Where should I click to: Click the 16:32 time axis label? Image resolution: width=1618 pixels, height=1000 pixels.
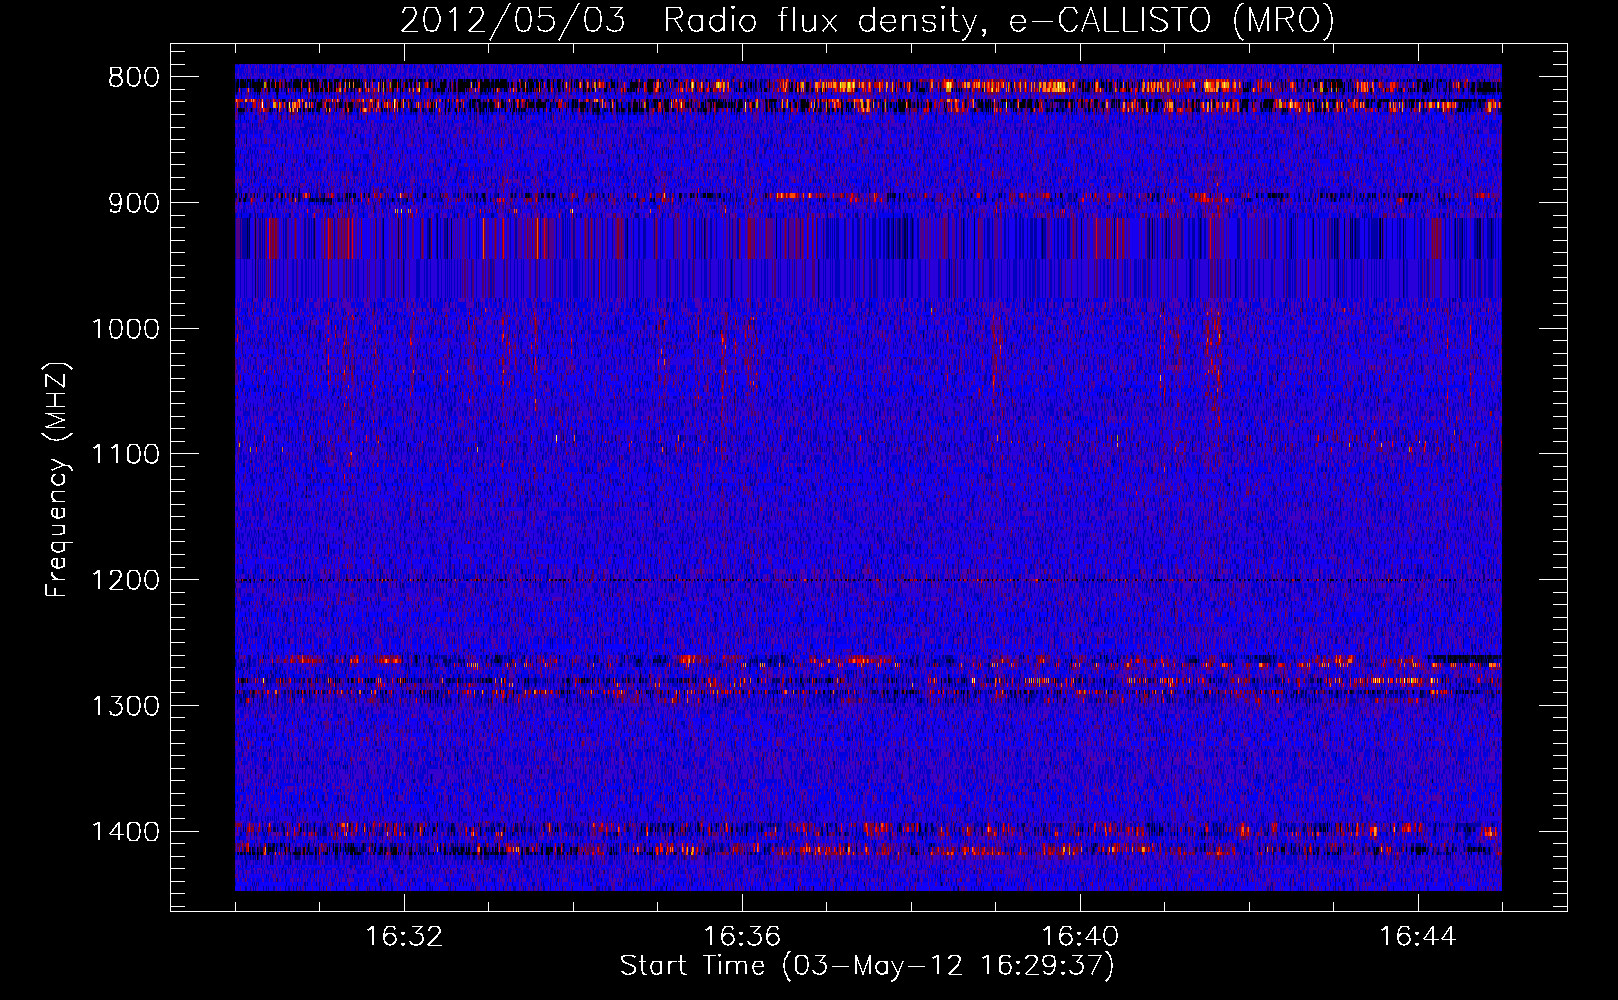[x=404, y=937]
